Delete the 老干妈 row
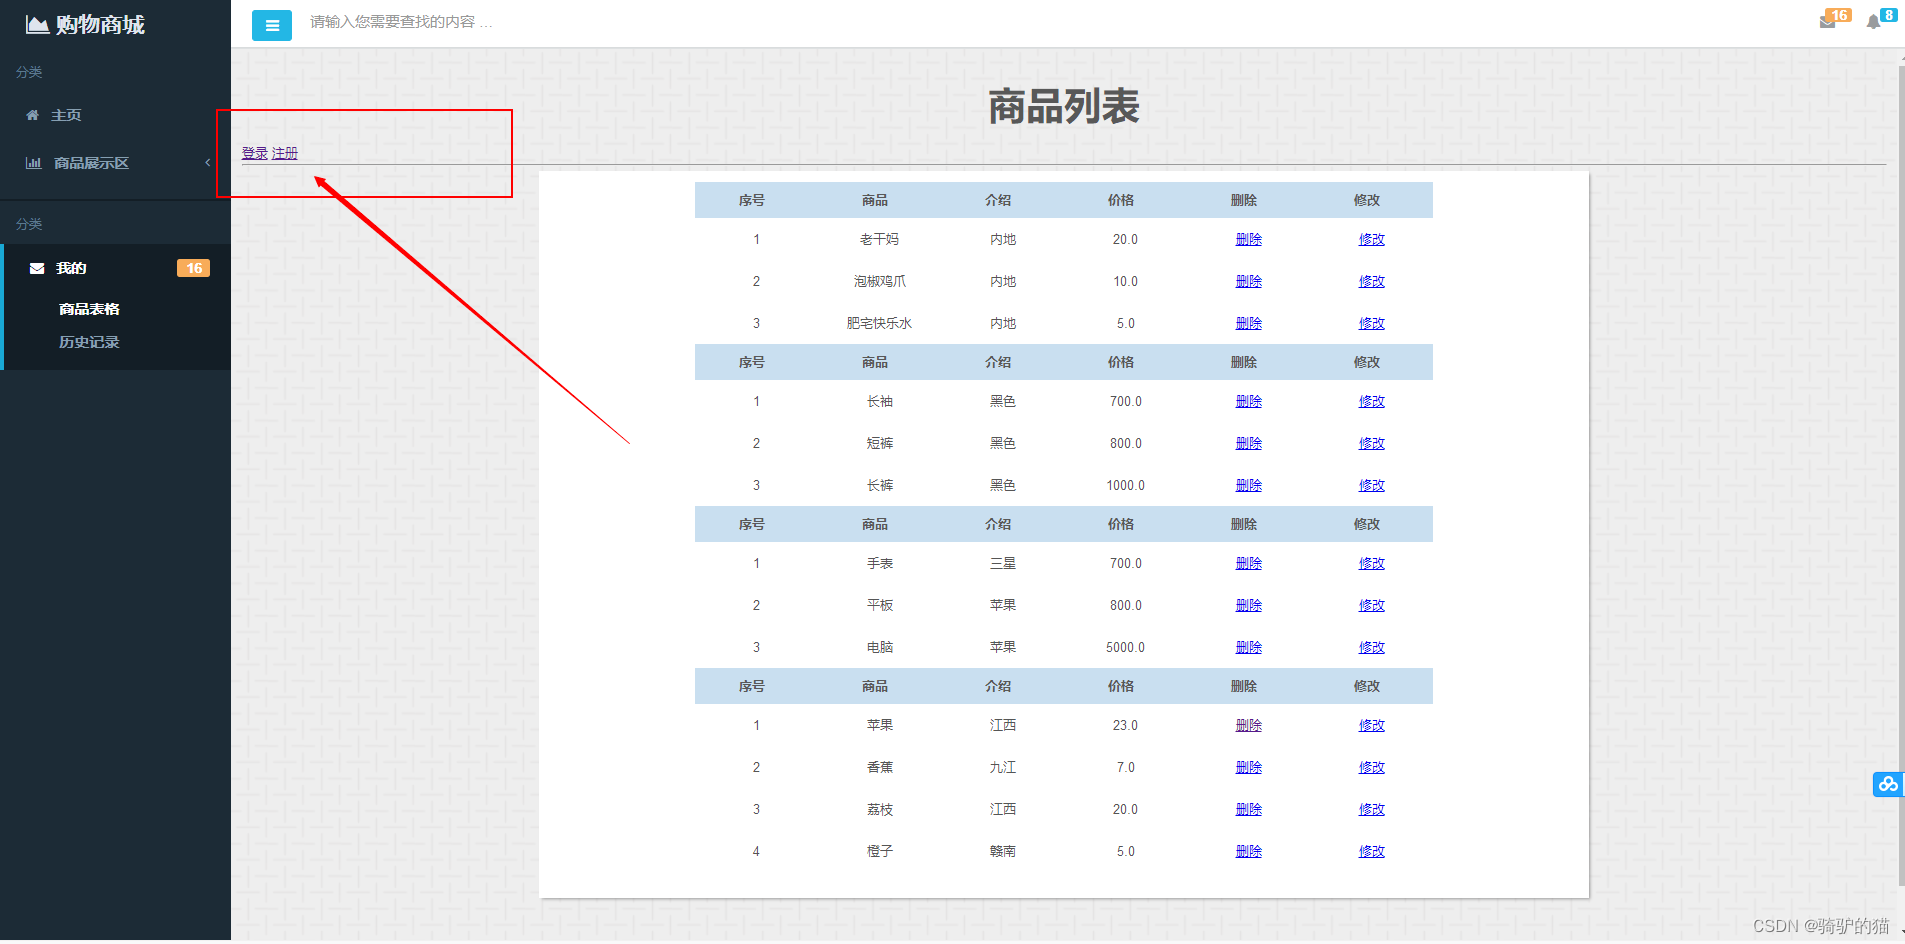 [1248, 239]
